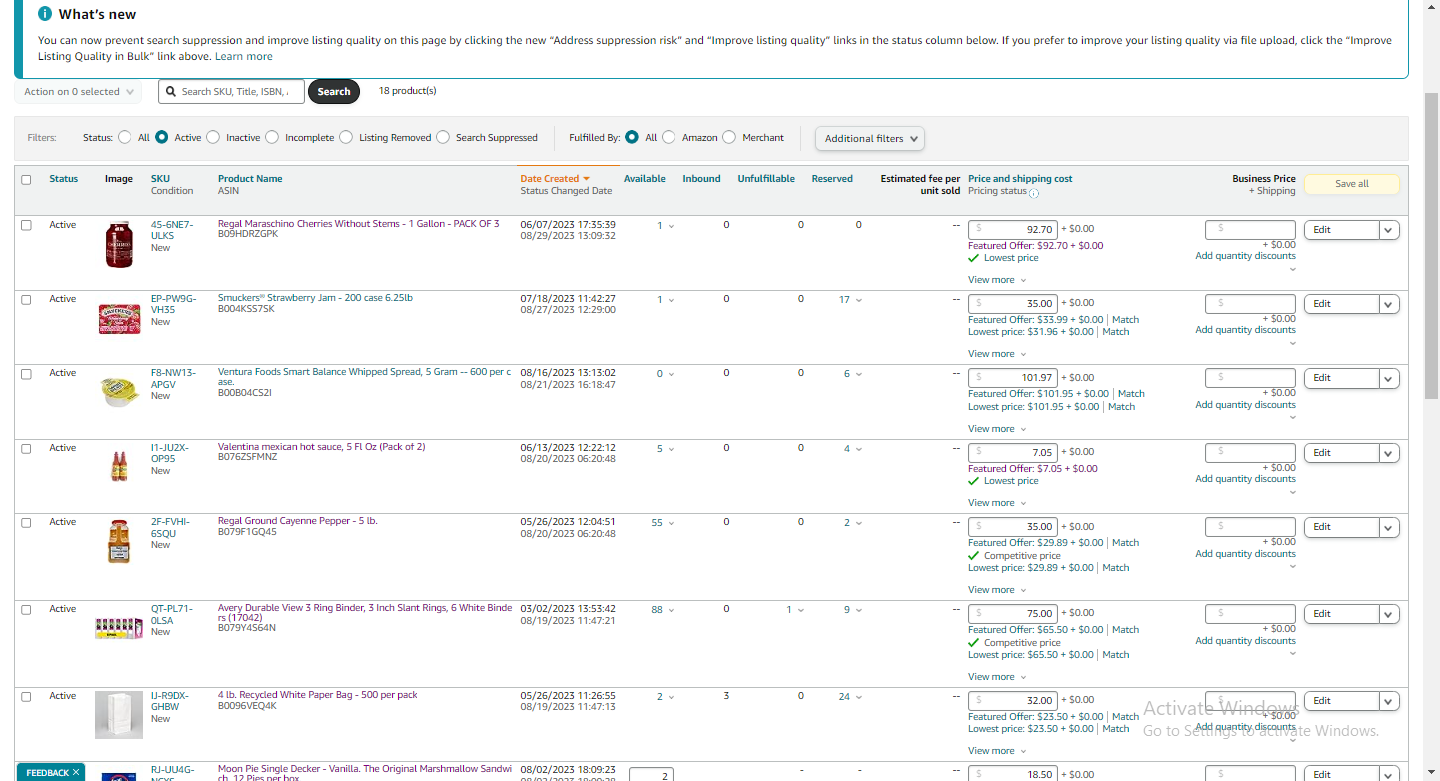Expand the Available quantity 55 for Cayenne Pepper
This screenshot has width=1440, height=781.
[663, 523]
